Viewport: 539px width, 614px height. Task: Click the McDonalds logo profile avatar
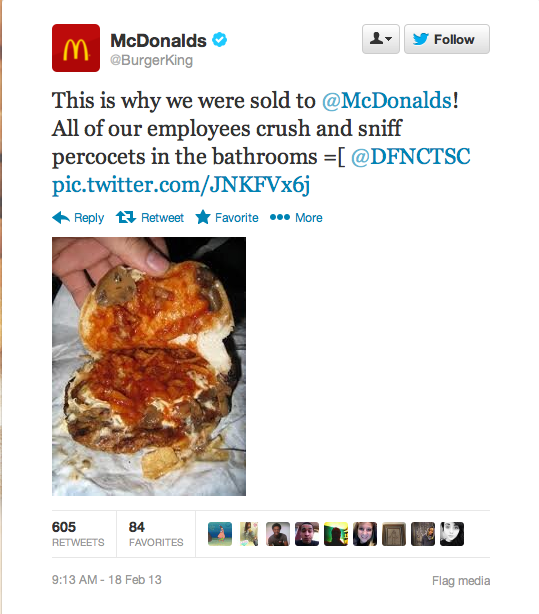coord(76,48)
